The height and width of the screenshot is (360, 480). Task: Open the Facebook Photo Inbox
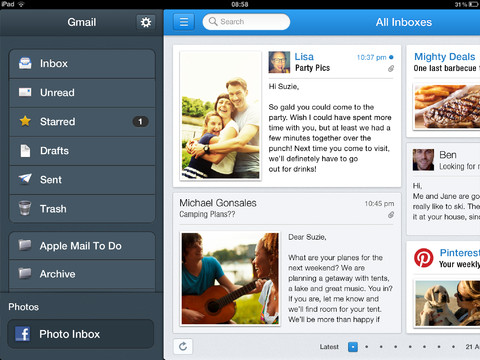(81, 334)
